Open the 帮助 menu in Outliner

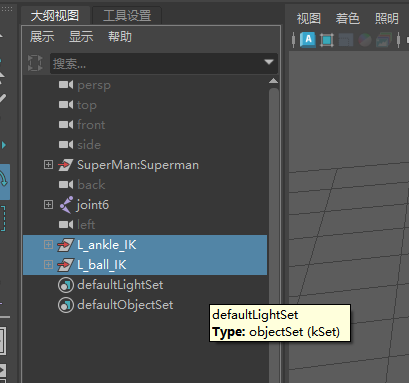120,37
